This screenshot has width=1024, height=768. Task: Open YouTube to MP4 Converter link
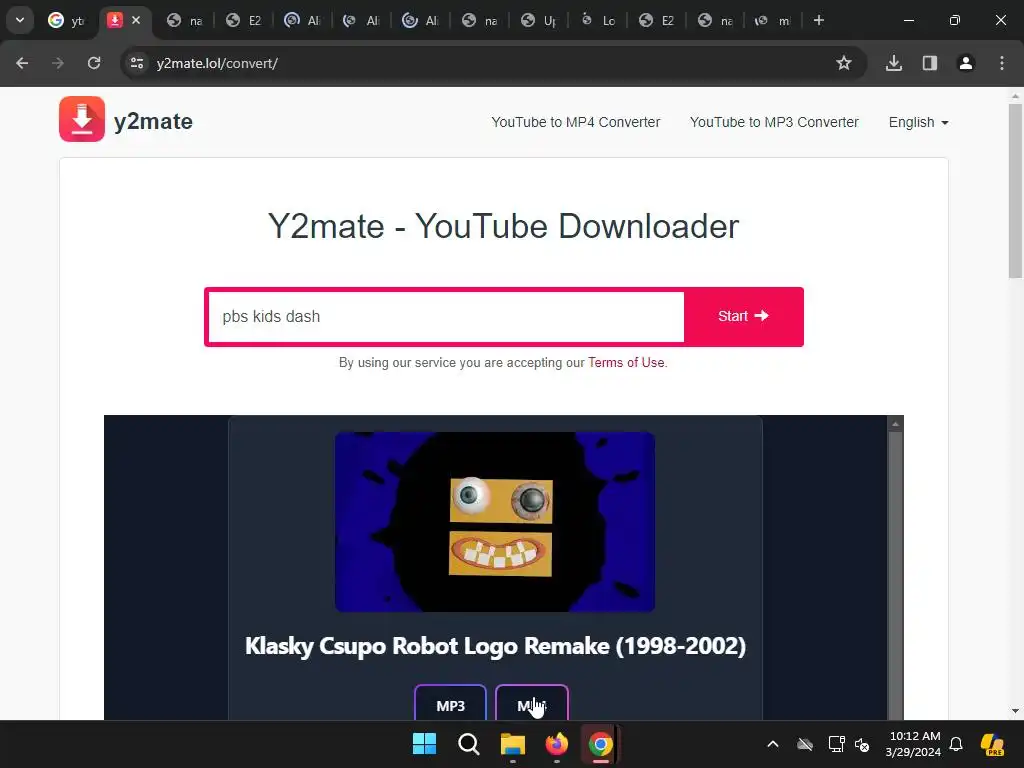pyautogui.click(x=575, y=122)
